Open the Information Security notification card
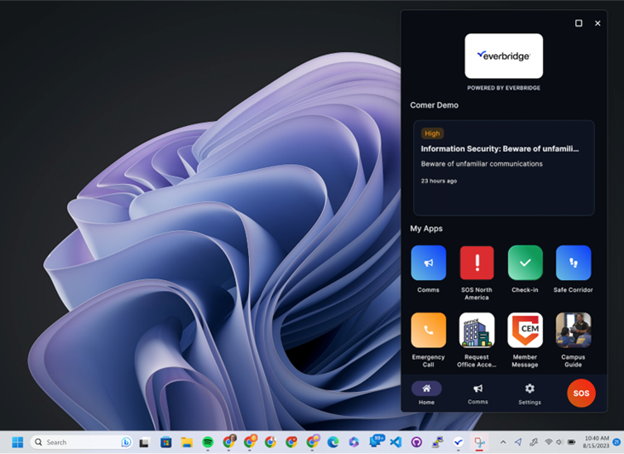 coord(504,168)
